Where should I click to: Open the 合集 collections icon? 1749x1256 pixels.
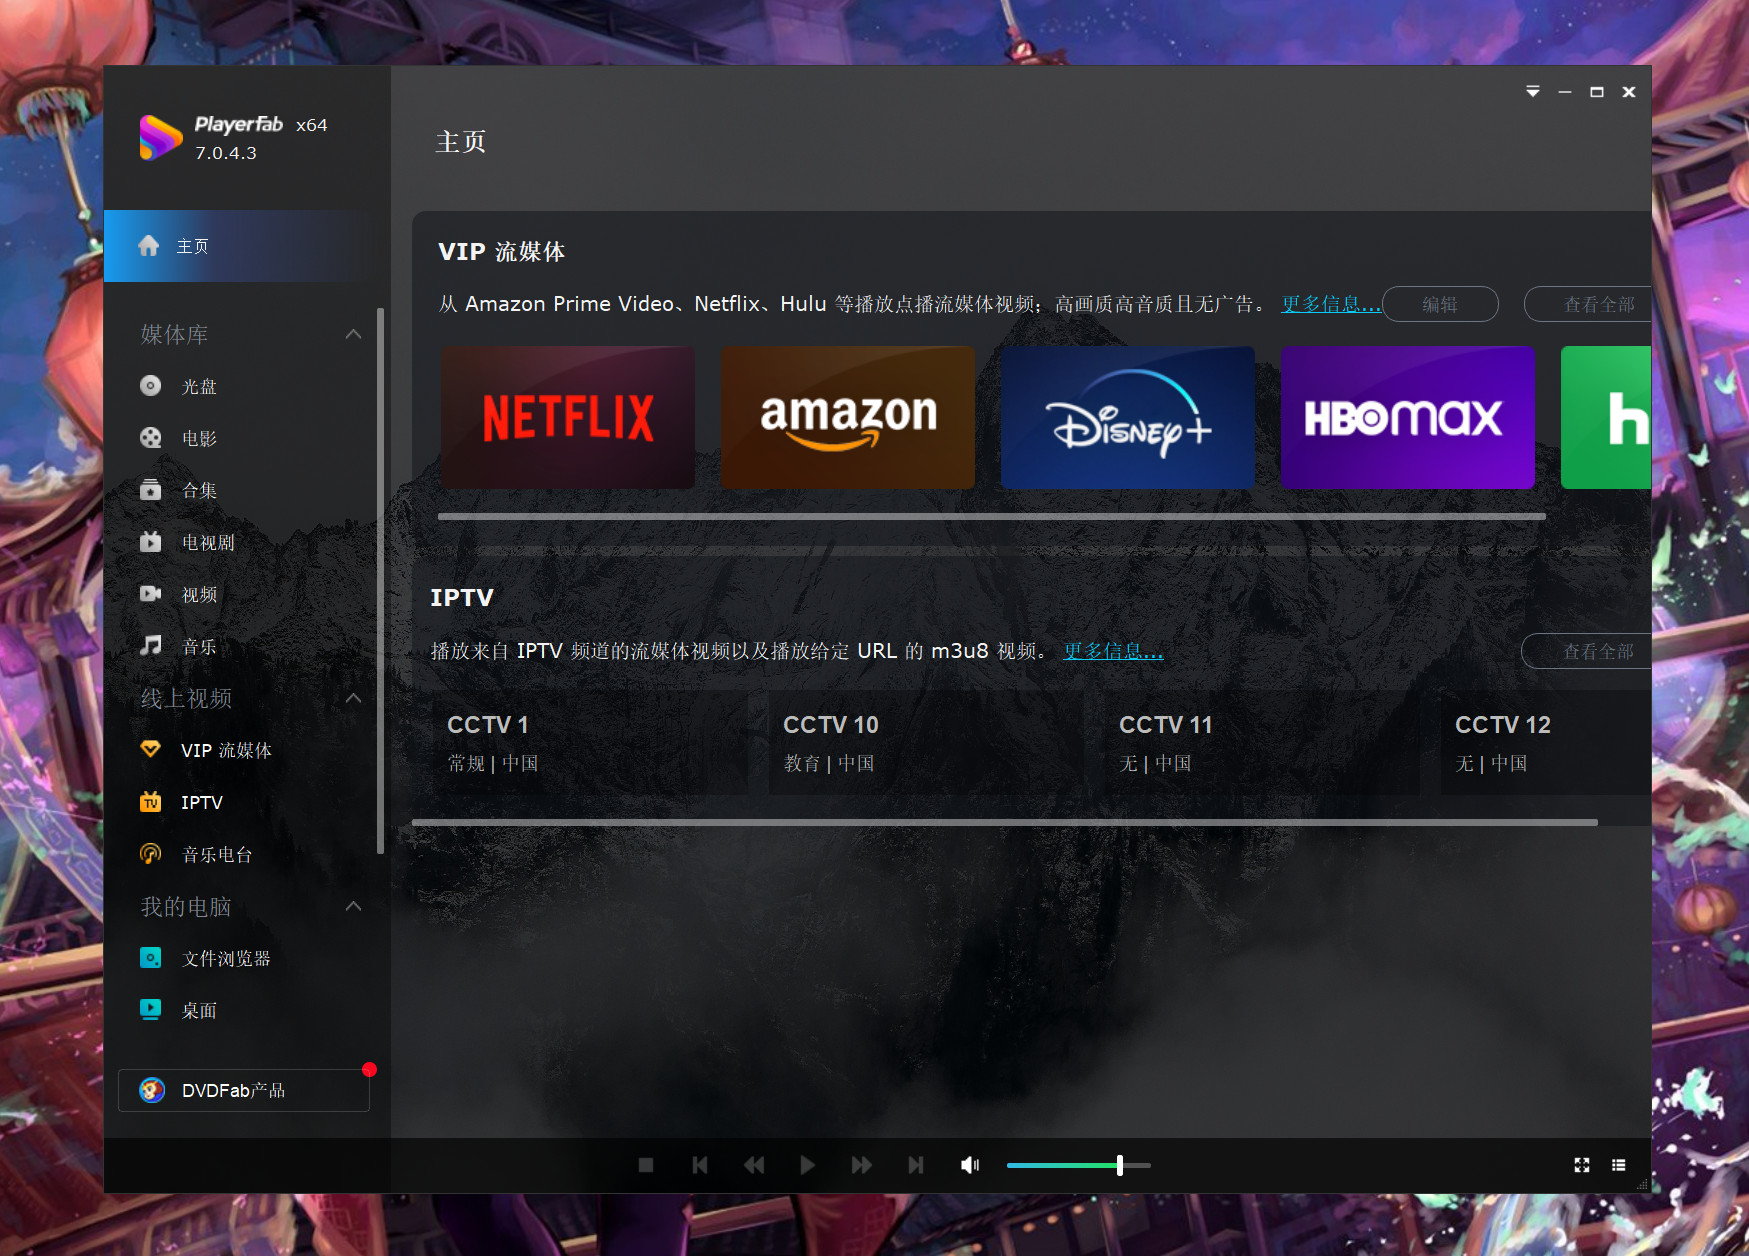coord(151,490)
